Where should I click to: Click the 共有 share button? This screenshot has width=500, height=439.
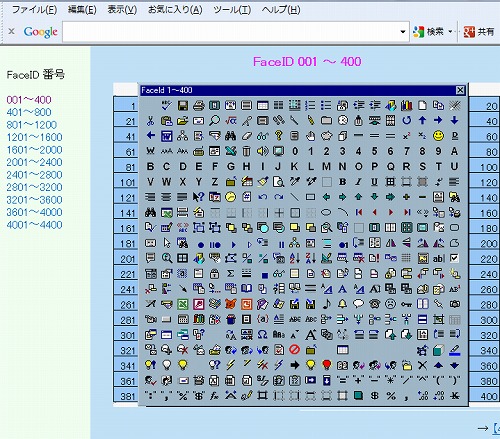(479, 32)
